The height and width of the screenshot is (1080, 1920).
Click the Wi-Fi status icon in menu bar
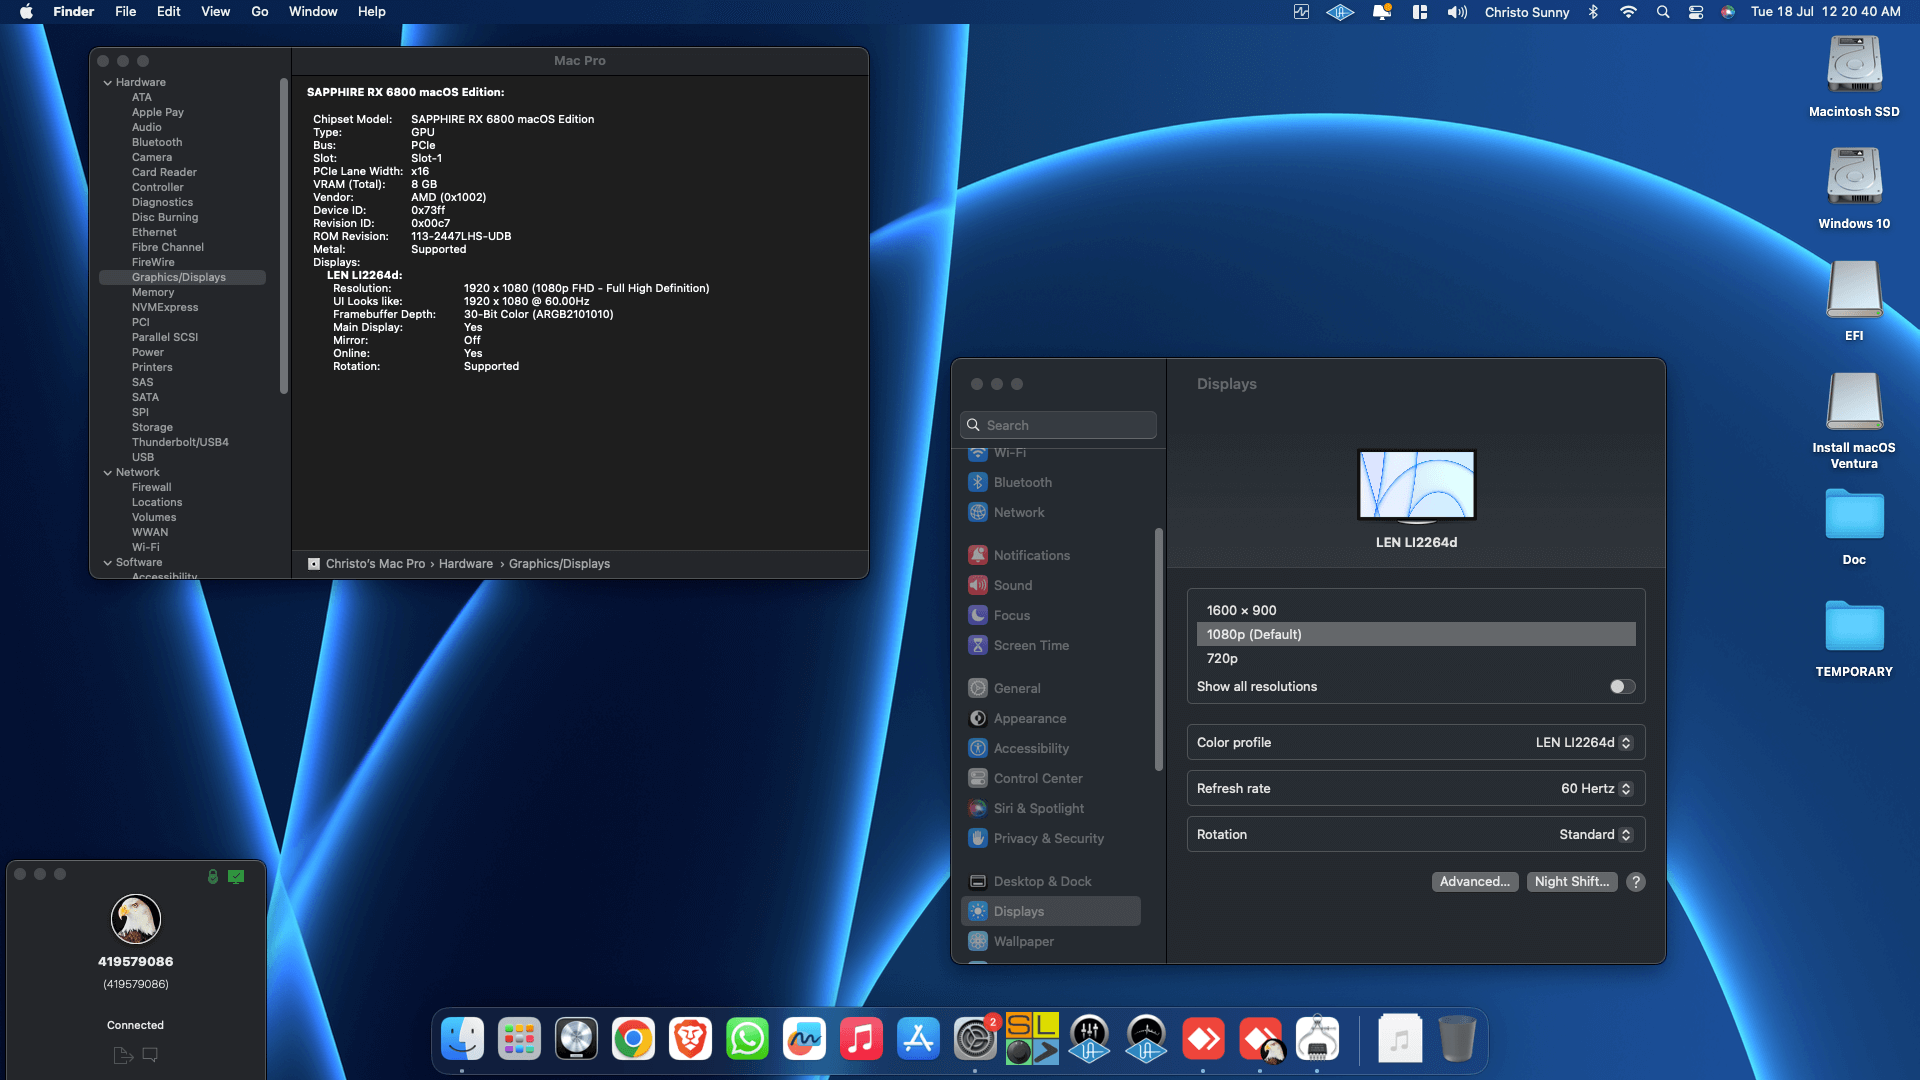click(x=1628, y=12)
